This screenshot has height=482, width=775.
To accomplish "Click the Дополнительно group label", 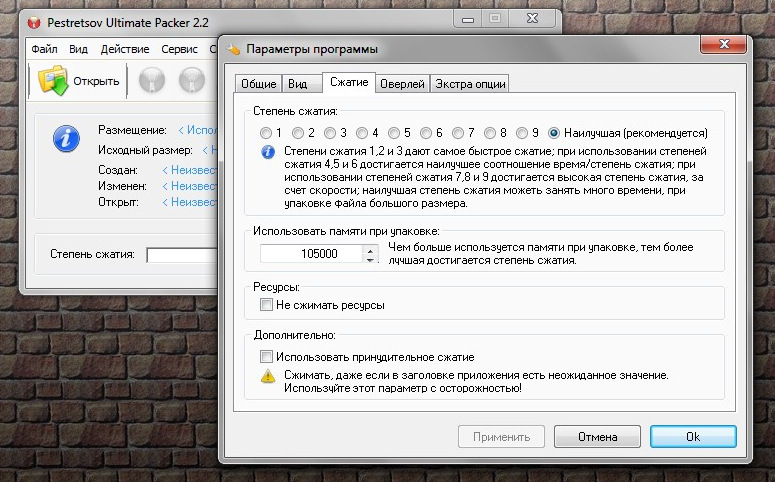I will click(295, 335).
